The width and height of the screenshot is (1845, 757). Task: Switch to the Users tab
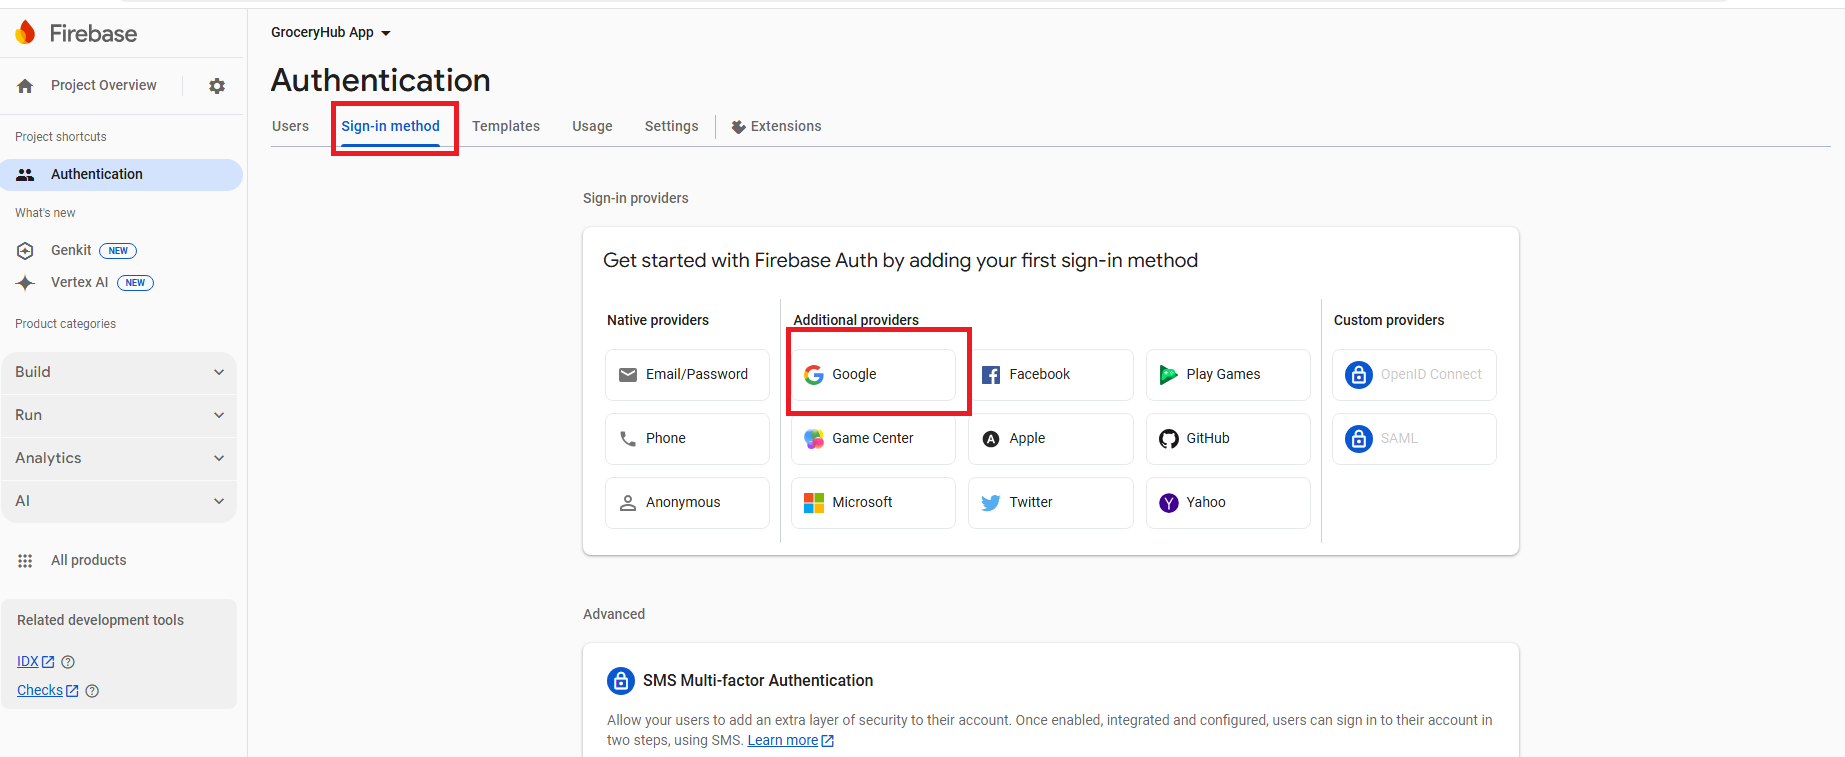[x=290, y=126]
